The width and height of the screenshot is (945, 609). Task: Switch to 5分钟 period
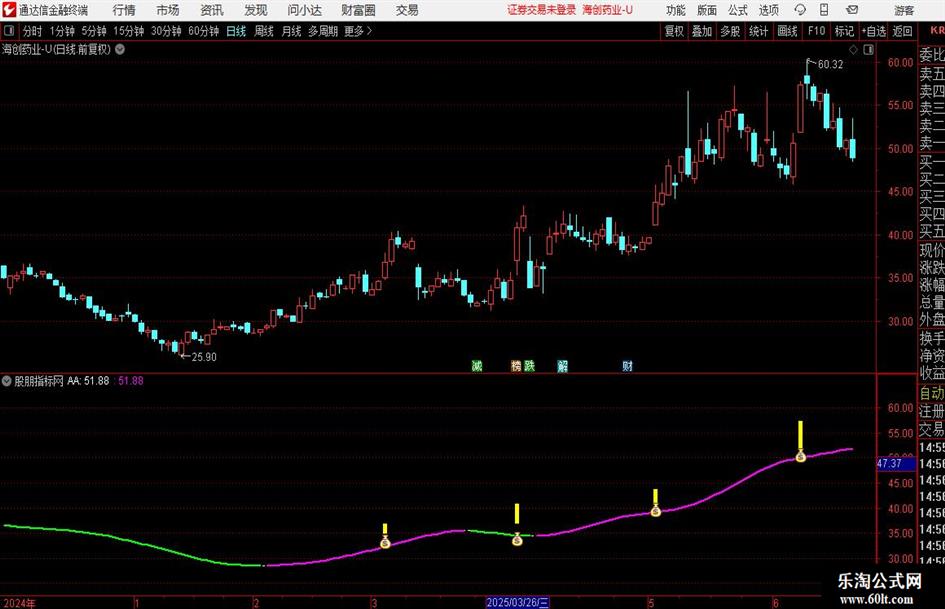coord(93,31)
